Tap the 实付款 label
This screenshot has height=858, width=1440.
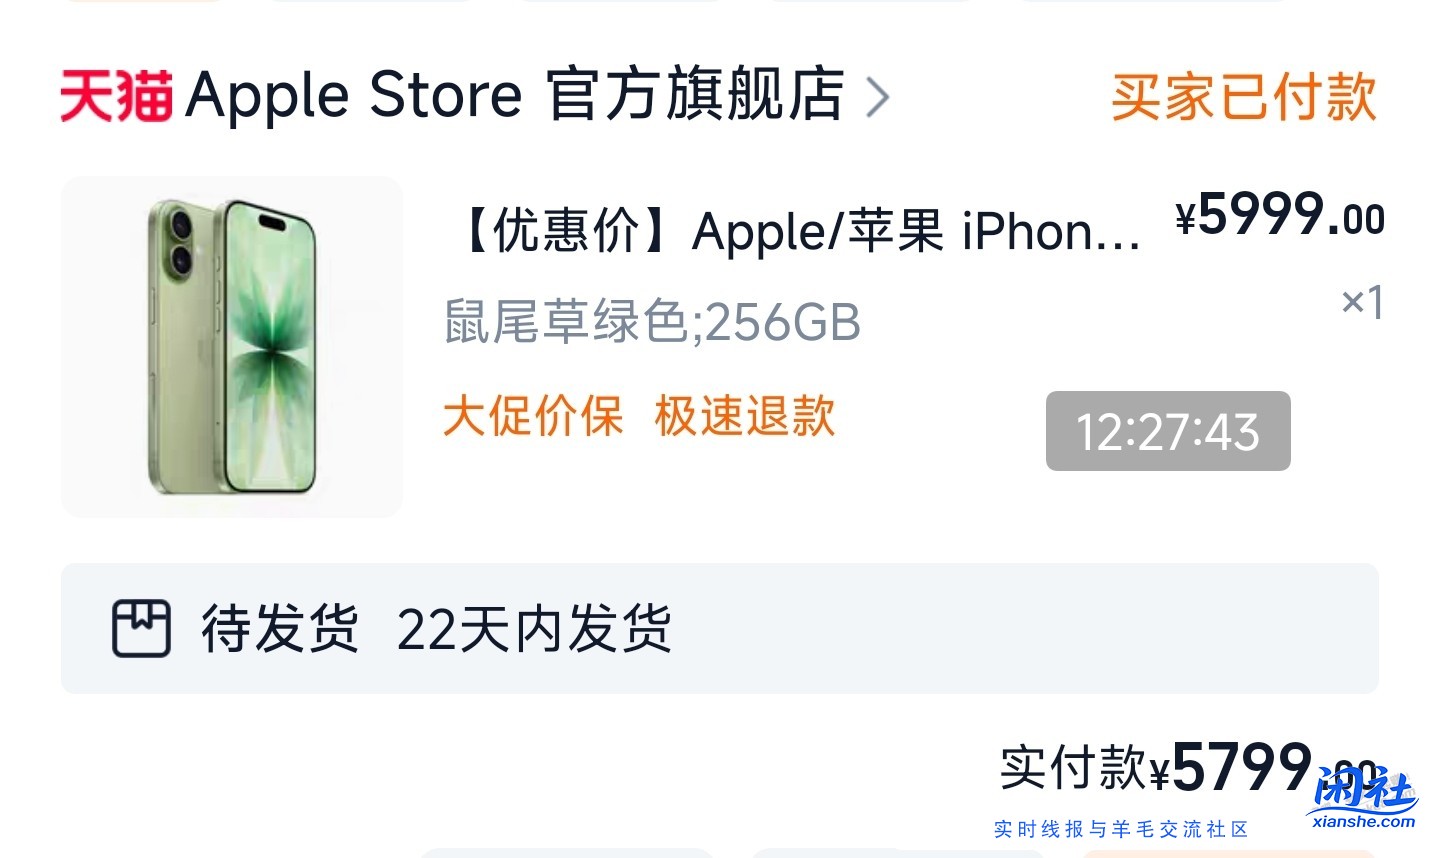(x=1073, y=767)
